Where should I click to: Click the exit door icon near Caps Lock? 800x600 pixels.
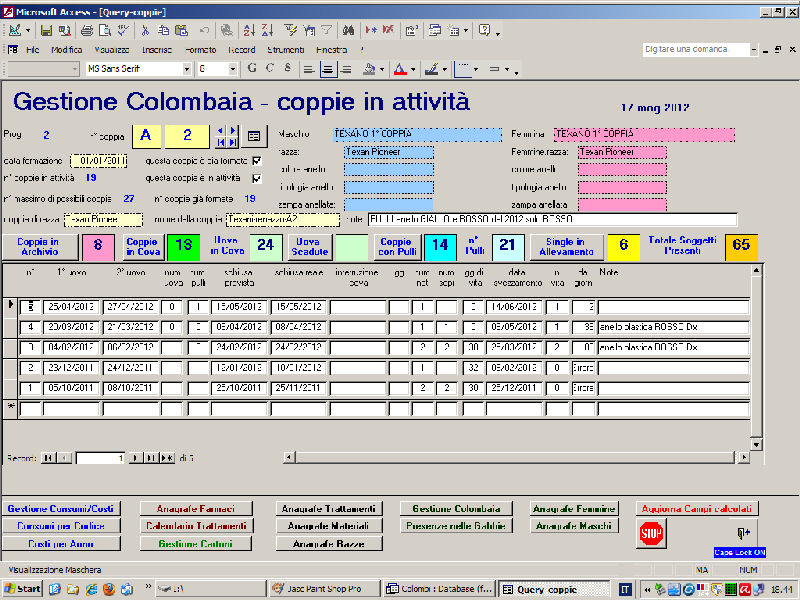[743, 533]
